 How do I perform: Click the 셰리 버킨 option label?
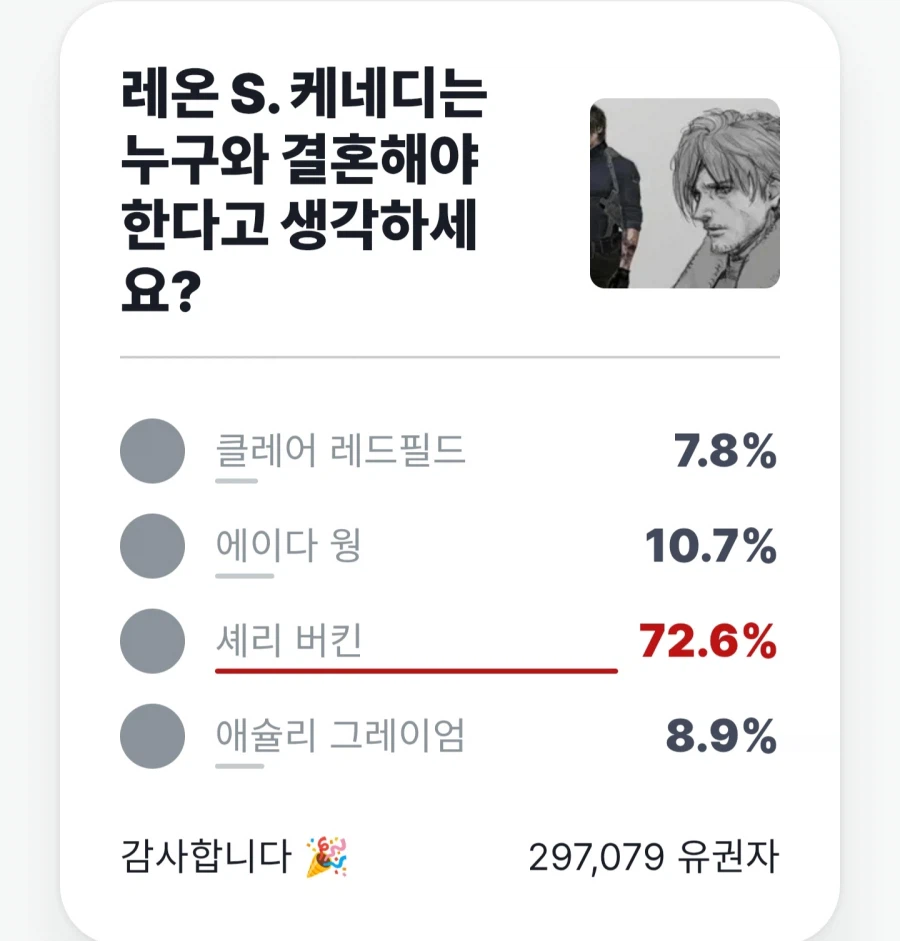click(x=289, y=640)
